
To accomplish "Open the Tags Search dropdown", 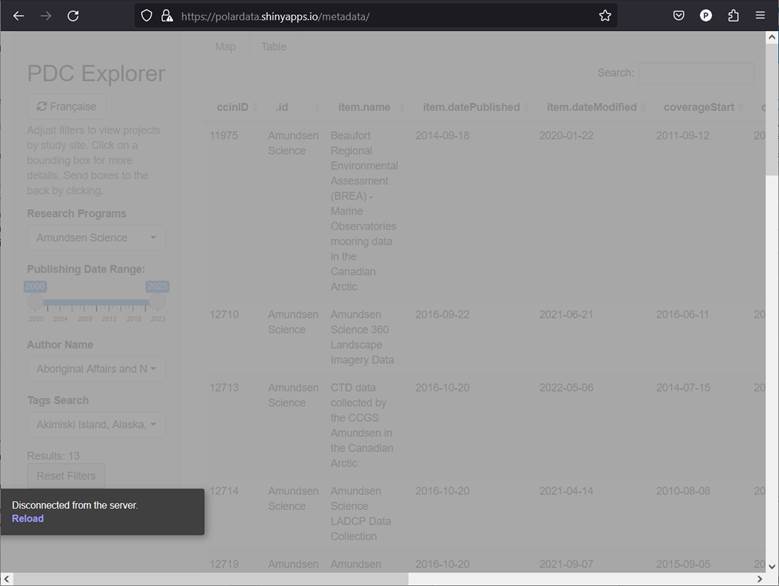I will tap(96, 425).
